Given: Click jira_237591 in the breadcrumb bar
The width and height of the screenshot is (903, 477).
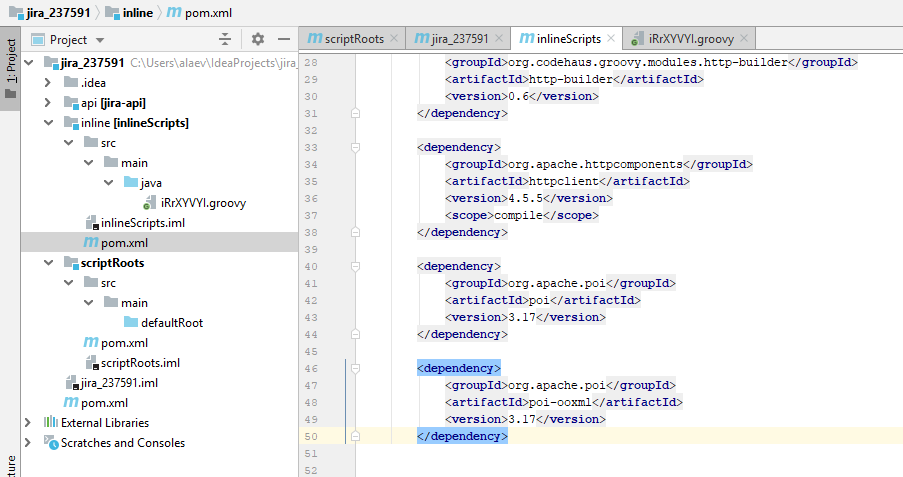Looking at the screenshot, I should coord(50,13).
